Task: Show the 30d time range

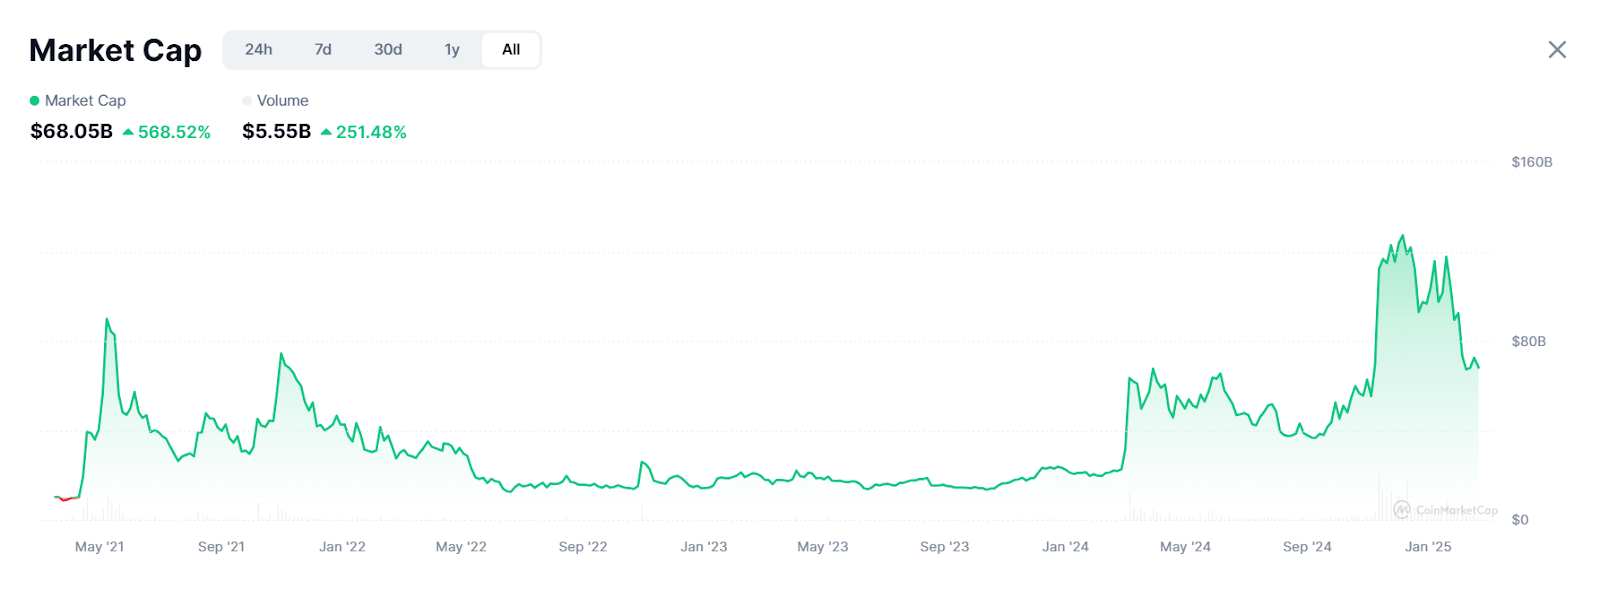Action: click(x=388, y=50)
